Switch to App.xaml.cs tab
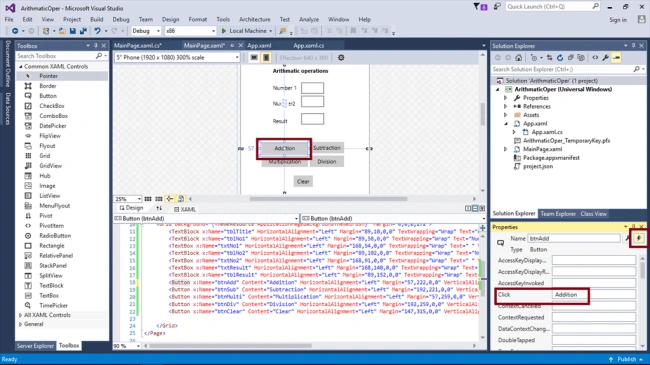This screenshot has width=650, height=365. click(x=309, y=46)
